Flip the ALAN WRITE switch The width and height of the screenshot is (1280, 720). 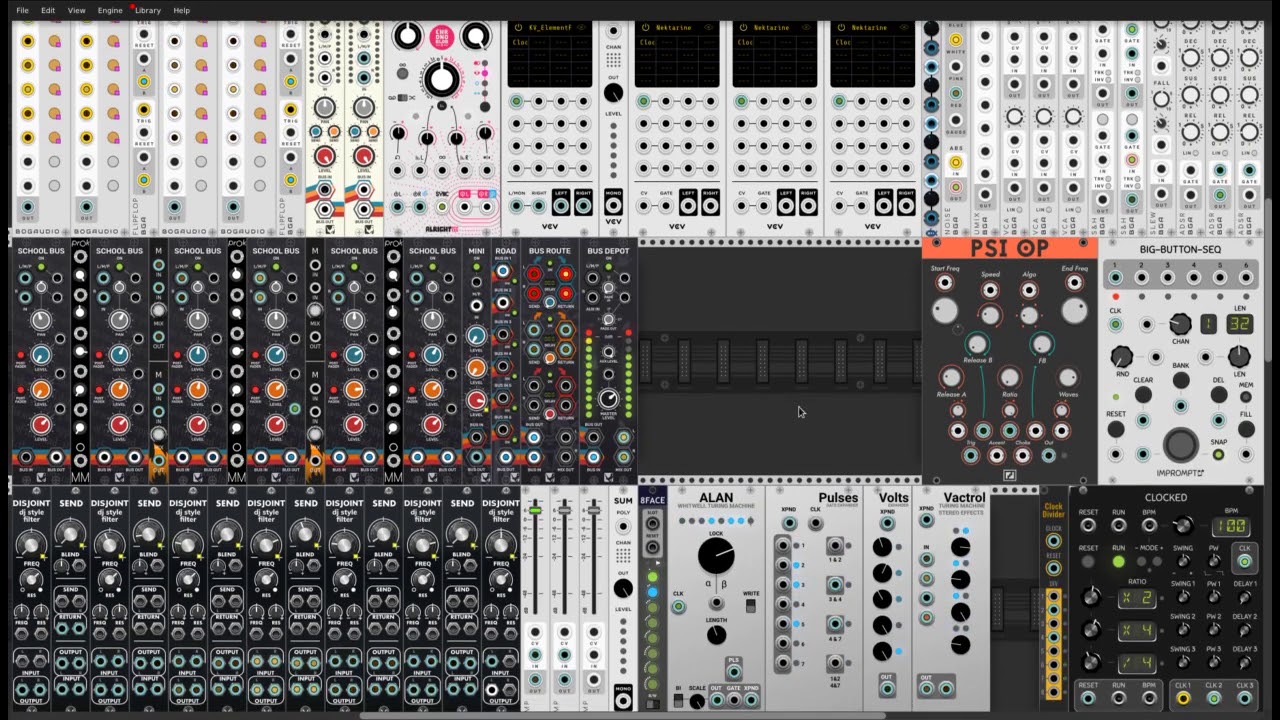[751, 605]
